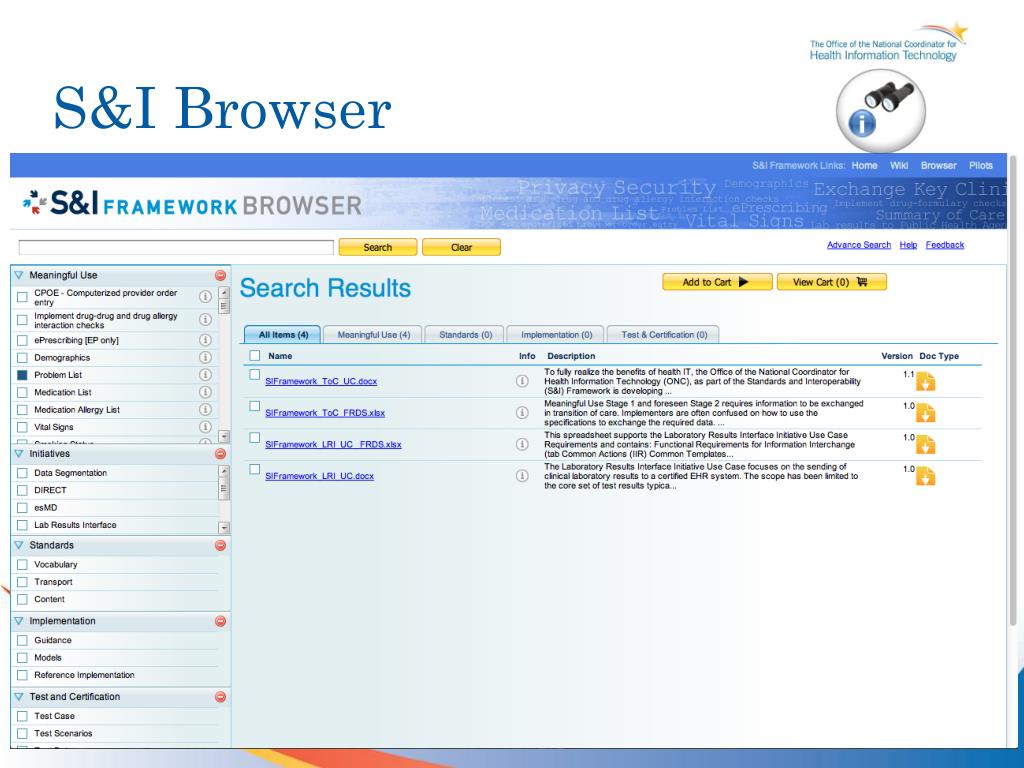Click the Initiatives list scroll-up arrow
The width and height of the screenshot is (1024, 768).
click(224, 471)
